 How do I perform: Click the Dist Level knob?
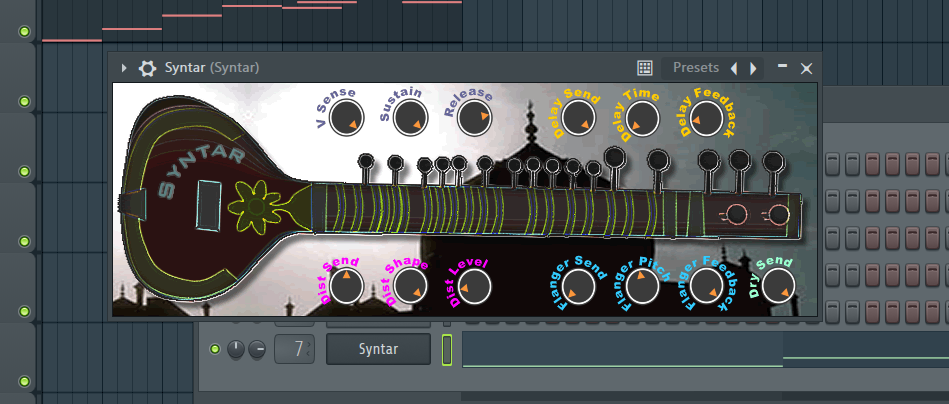coord(474,285)
